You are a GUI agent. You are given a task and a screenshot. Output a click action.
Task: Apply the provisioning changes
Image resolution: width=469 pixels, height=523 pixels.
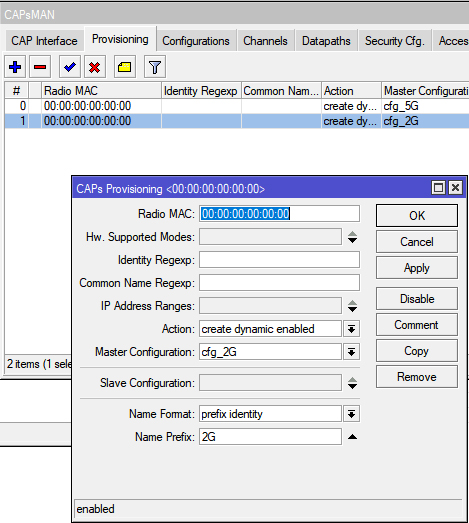[417, 268]
